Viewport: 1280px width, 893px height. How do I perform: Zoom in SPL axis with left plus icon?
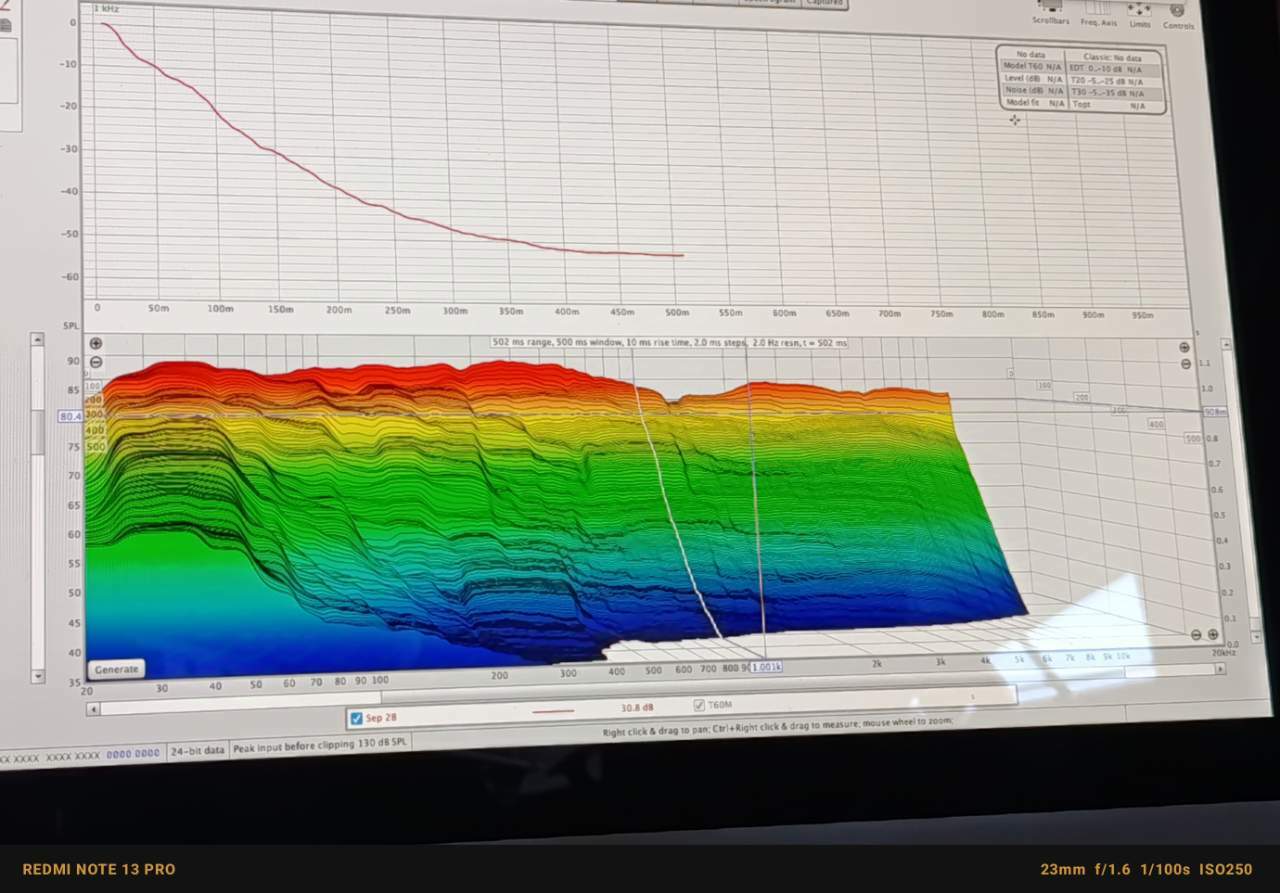pos(96,343)
